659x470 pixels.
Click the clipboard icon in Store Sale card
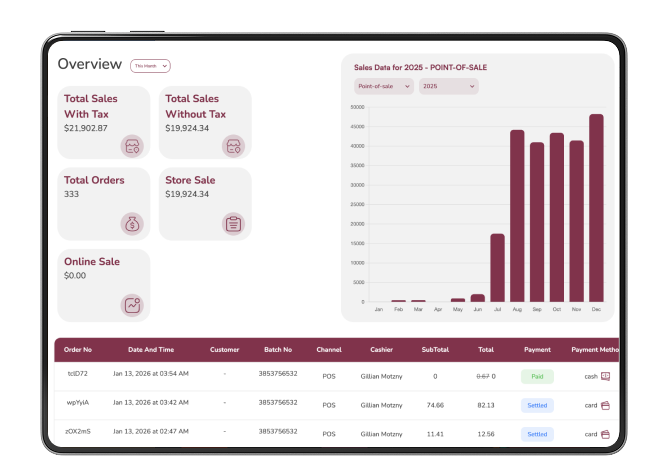click(233, 224)
